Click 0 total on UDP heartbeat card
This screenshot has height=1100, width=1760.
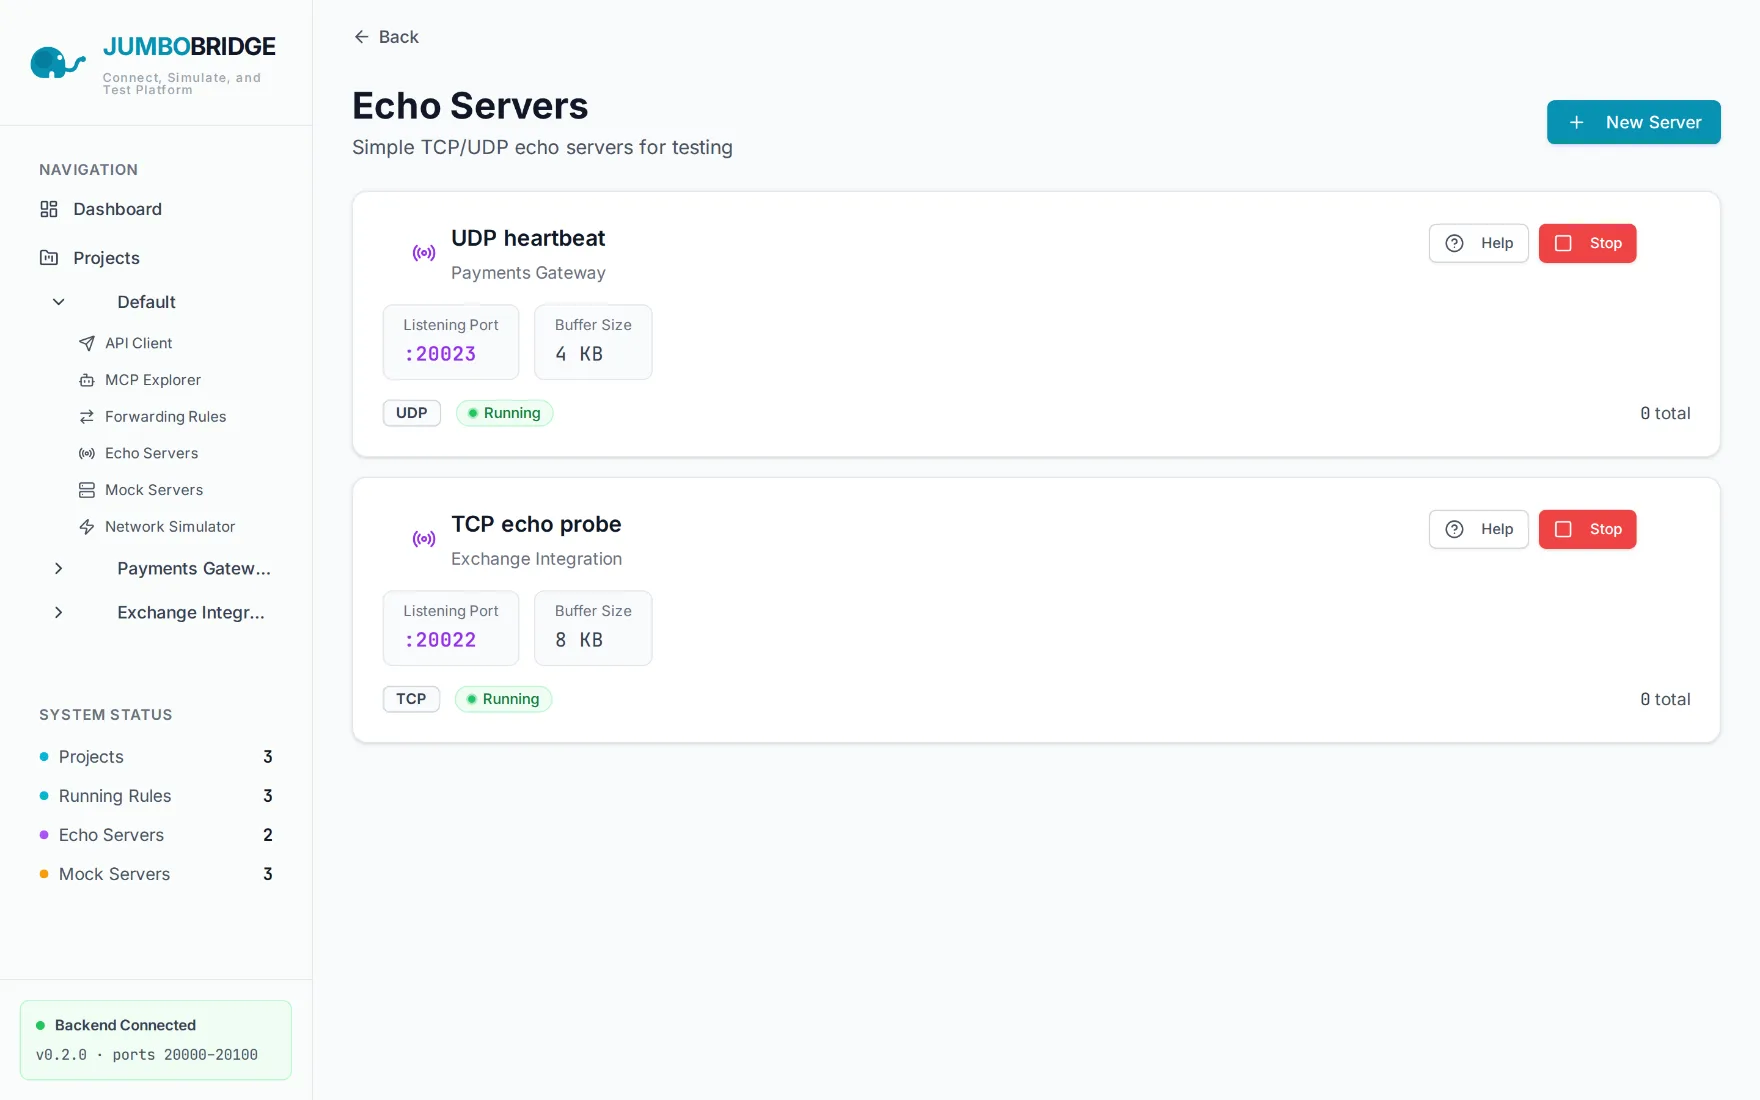tap(1665, 413)
